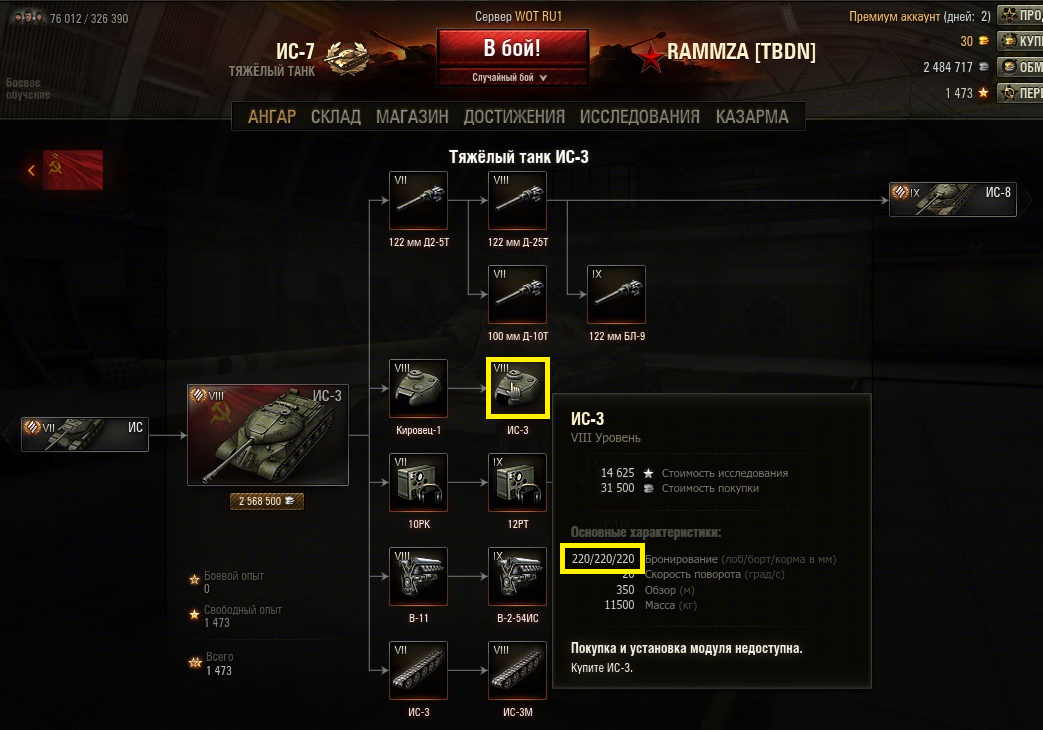Open the КАЗАРМА tab
Viewport: 1043px width, 730px height.
pyautogui.click(x=752, y=116)
